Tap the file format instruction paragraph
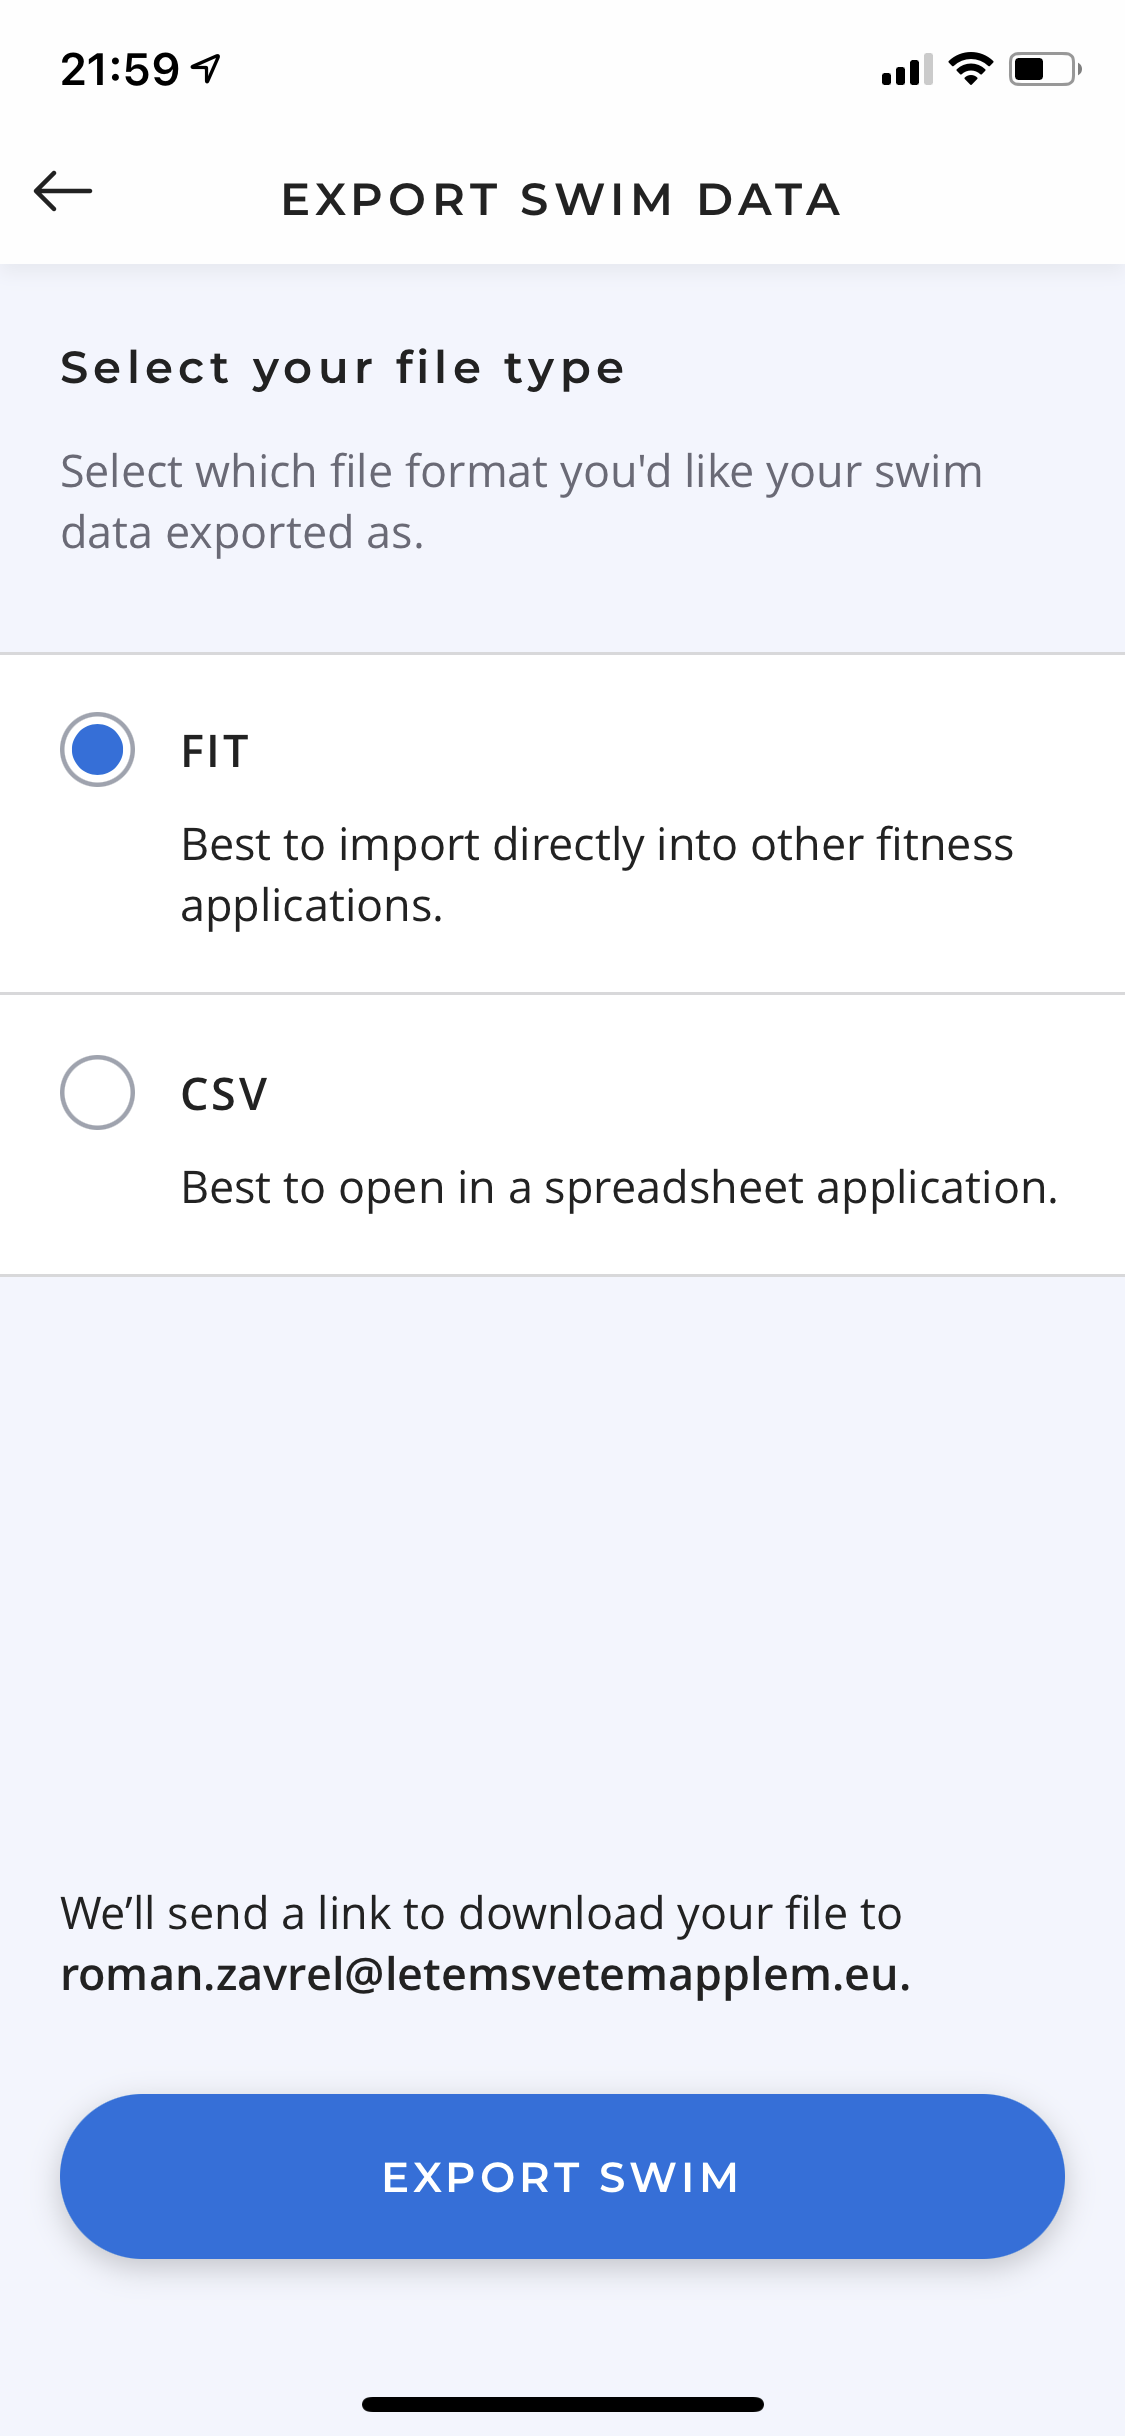1125x2436 pixels. coord(521,501)
